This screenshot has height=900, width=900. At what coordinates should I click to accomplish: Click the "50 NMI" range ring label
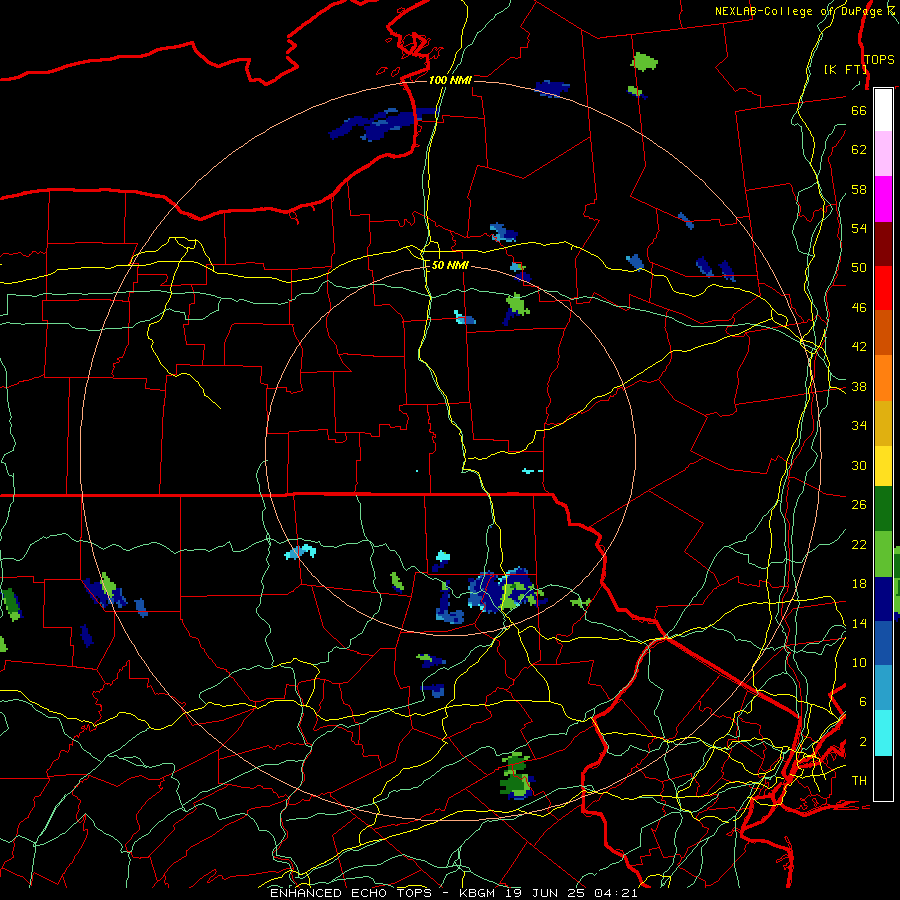point(450,265)
